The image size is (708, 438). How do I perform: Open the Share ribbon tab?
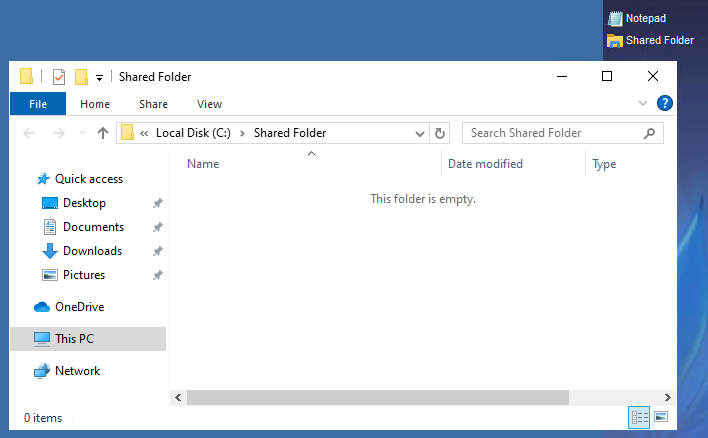pyautogui.click(x=153, y=104)
